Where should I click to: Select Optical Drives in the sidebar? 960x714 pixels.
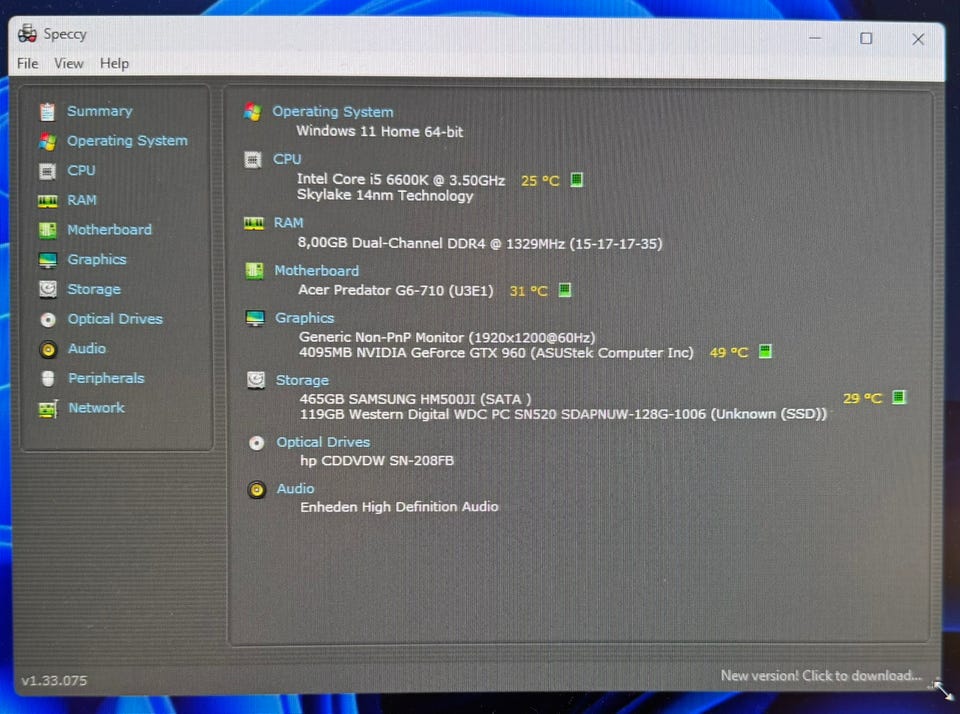click(x=115, y=319)
